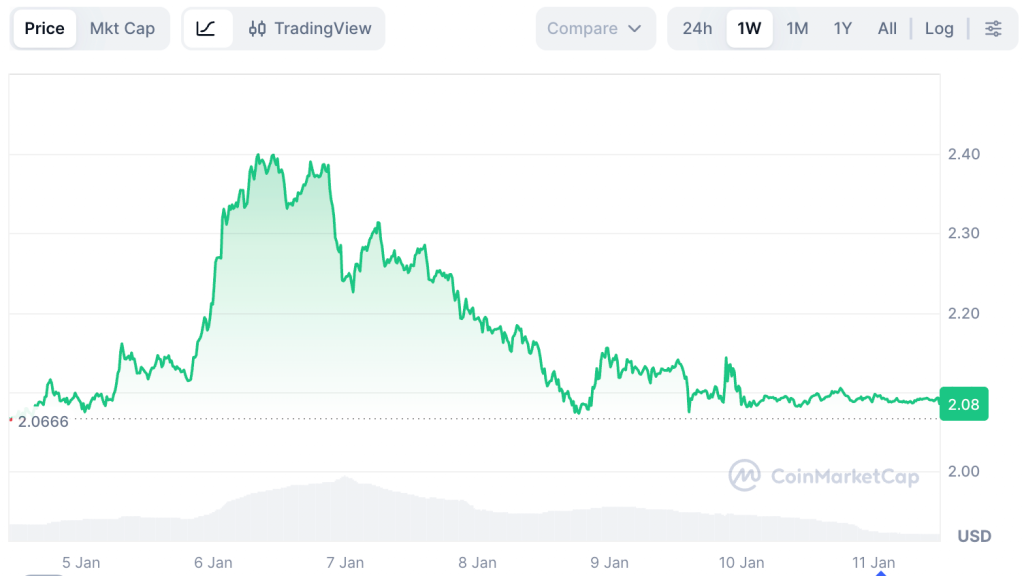Switch to the line chart view icon
This screenshot has height=576, width=1024.
coord(206,29)
